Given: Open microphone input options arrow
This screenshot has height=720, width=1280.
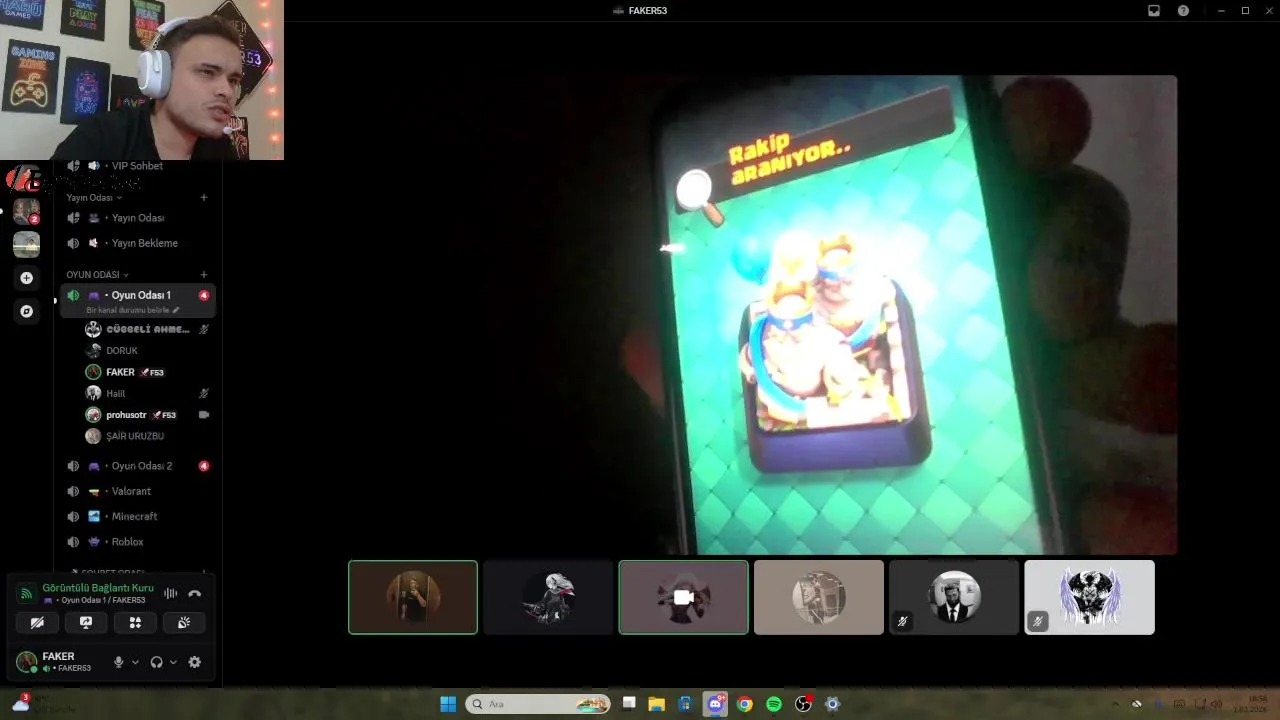Looking at the screenshot, I should point(135,662).
